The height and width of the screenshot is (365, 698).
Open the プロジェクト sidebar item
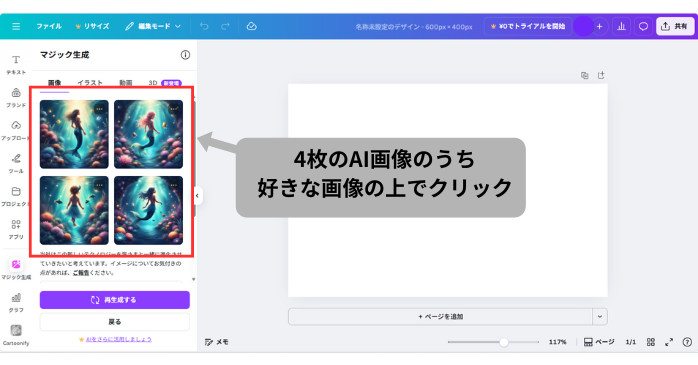pos(16,196)
